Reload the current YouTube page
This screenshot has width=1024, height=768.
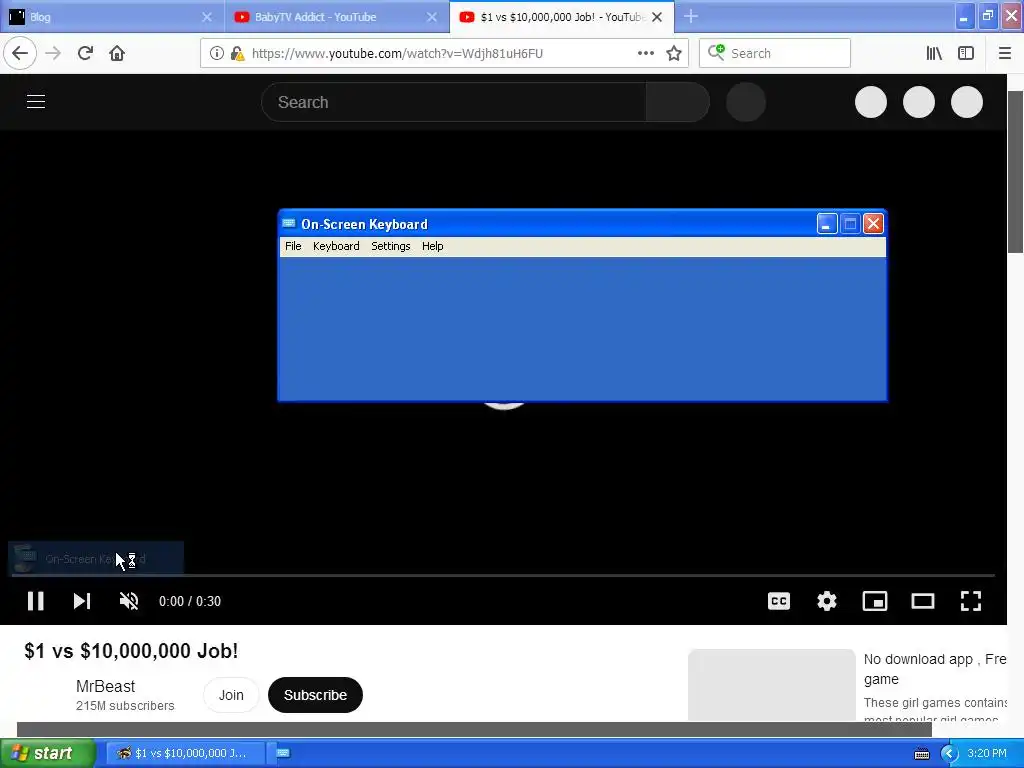click(x=85, y=54)
